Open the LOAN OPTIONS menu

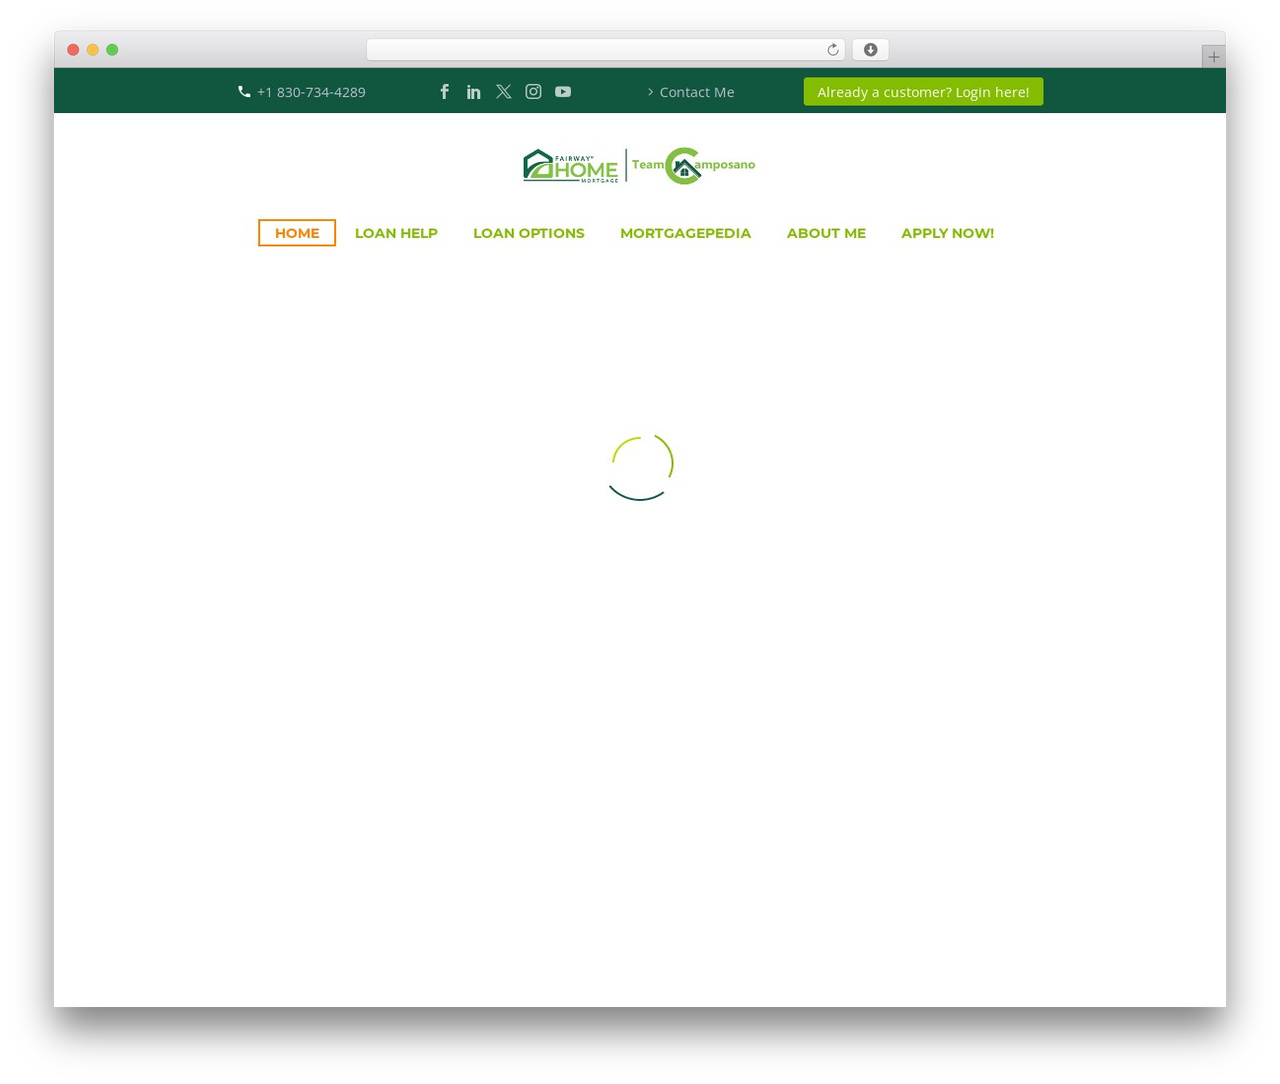pos(529,233)
